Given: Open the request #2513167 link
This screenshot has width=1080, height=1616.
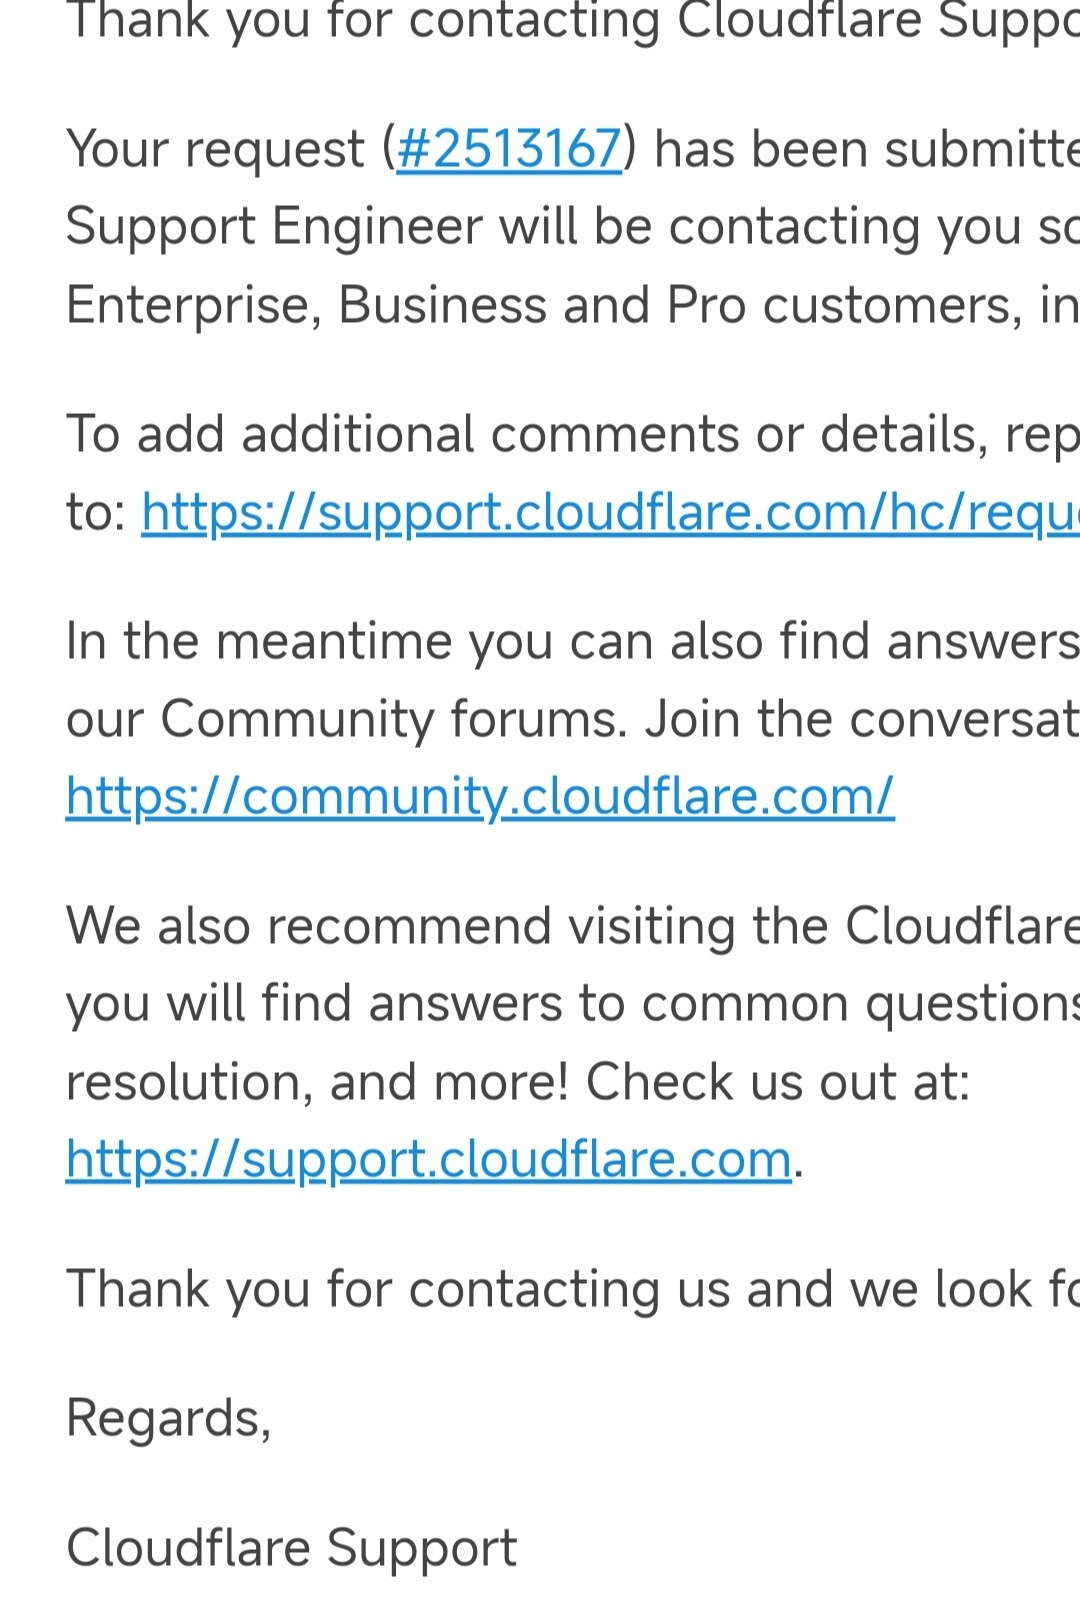Looking at the screenshot, I should pos(509,149).
